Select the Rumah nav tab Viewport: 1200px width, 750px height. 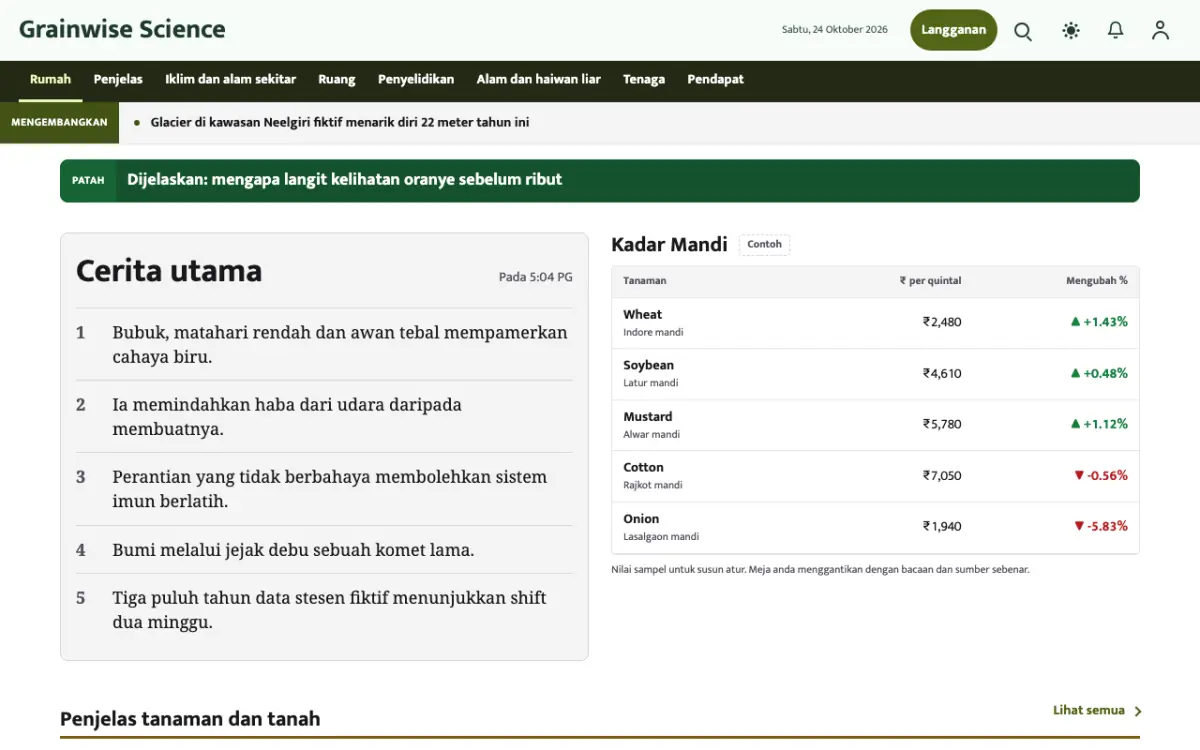[51, 80]
